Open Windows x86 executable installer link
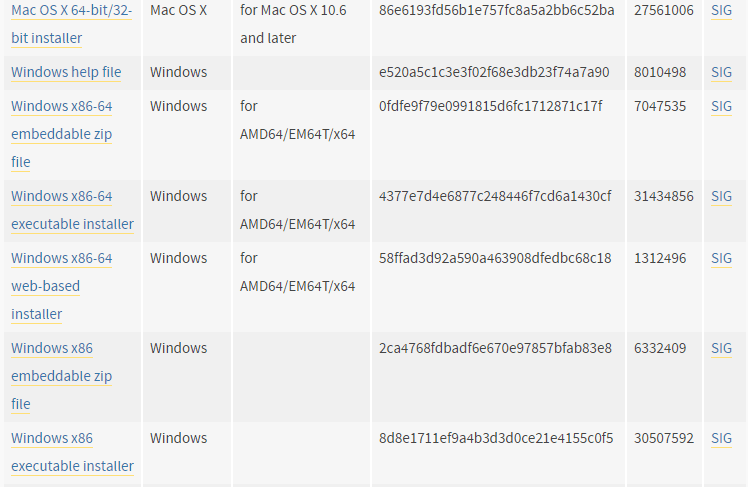The image size is (748, 487). (x=73, y=452)
